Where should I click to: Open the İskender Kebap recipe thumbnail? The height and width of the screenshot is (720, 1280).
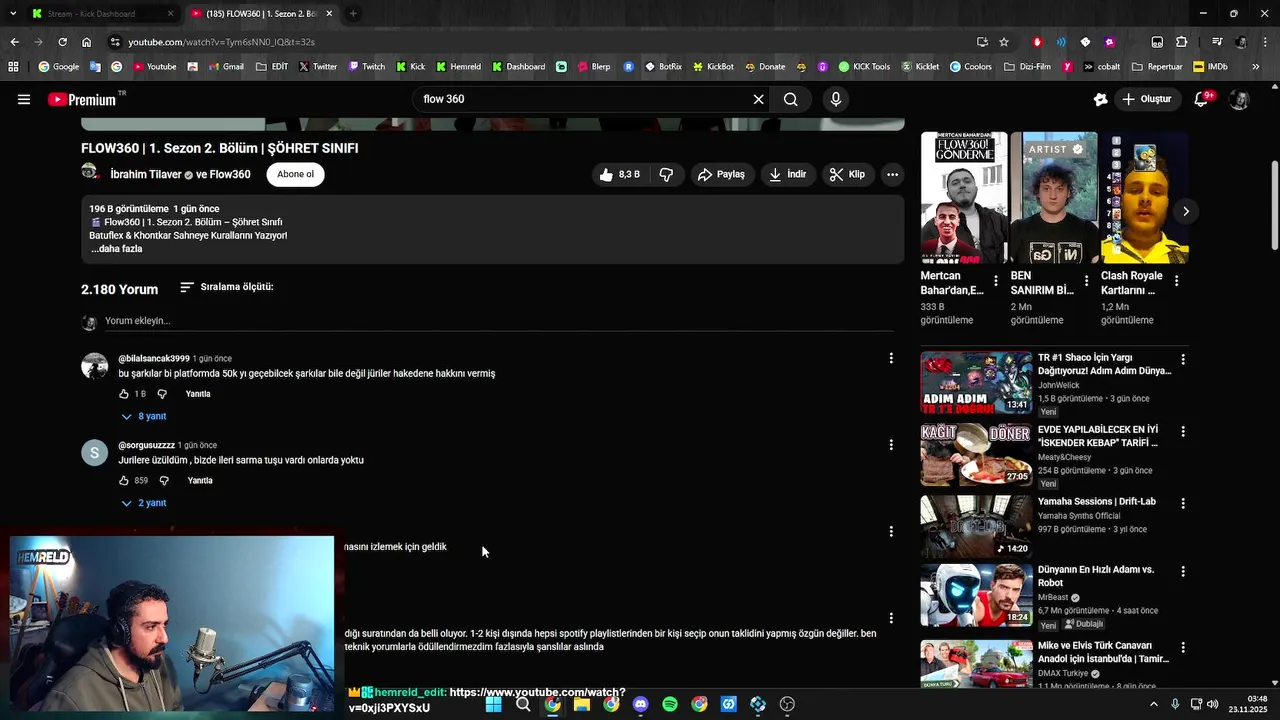(976, 454)
